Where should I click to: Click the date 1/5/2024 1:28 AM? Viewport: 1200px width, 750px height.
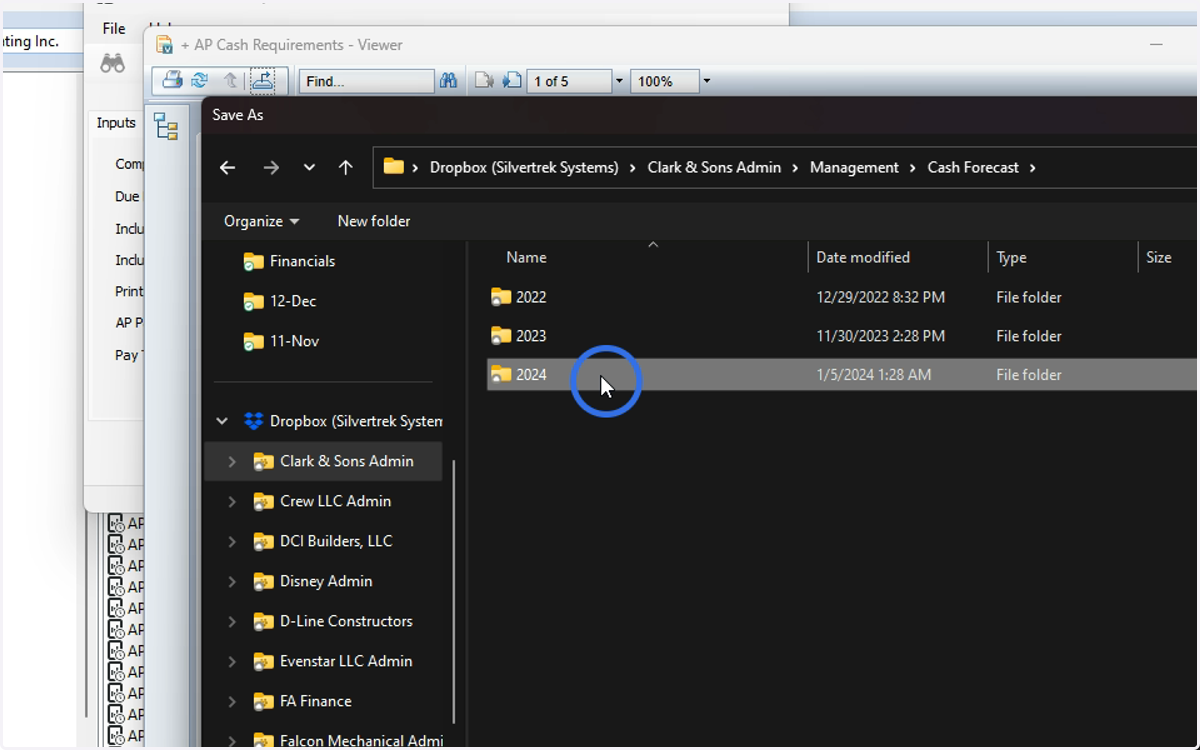click(x=873, y=375)
